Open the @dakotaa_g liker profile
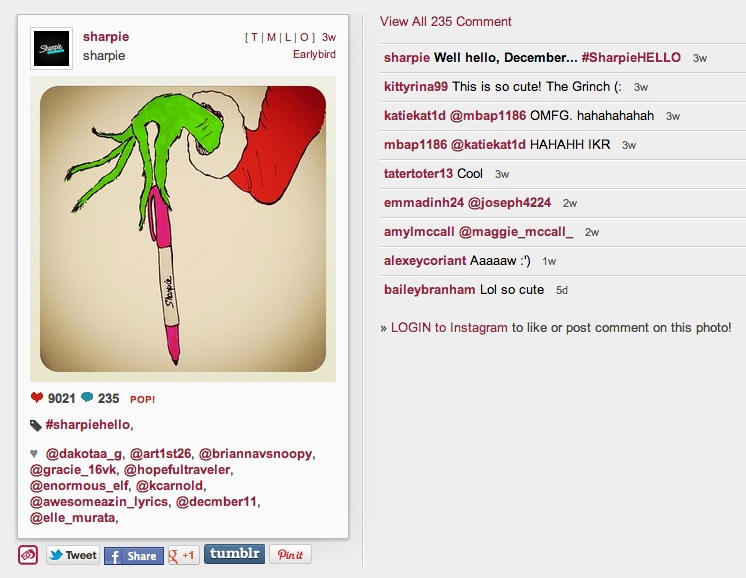The image size is (746, 578). [x=84, y=454]
